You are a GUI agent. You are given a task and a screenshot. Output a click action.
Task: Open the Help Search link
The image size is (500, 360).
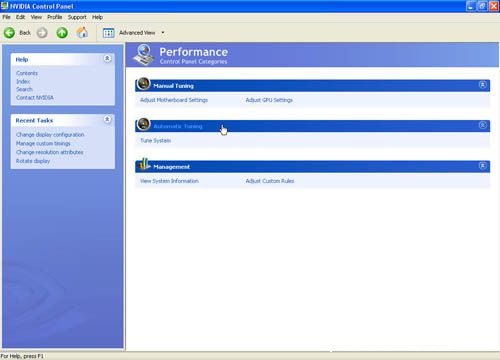point(24,89)
